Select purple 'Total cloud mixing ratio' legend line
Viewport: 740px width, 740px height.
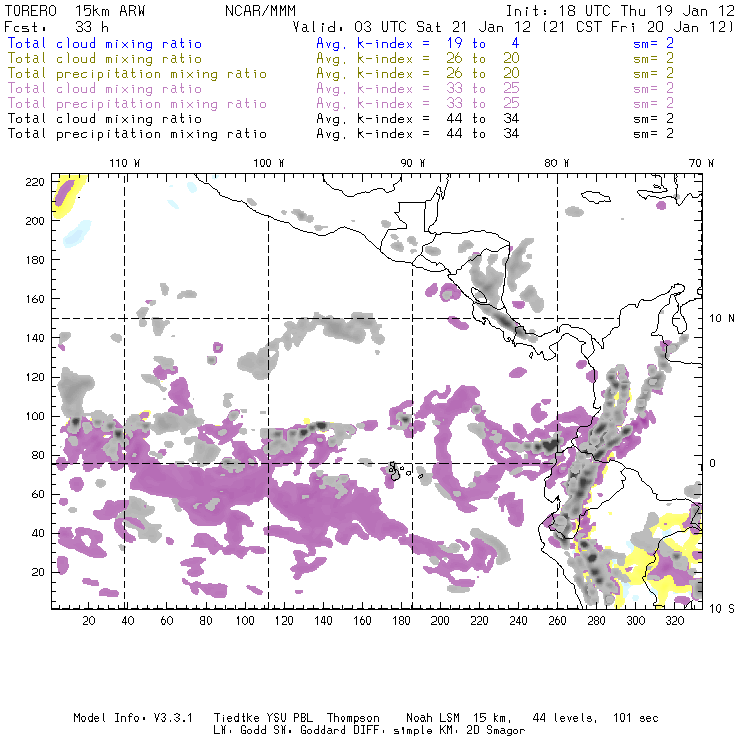(x=105, y=89)
